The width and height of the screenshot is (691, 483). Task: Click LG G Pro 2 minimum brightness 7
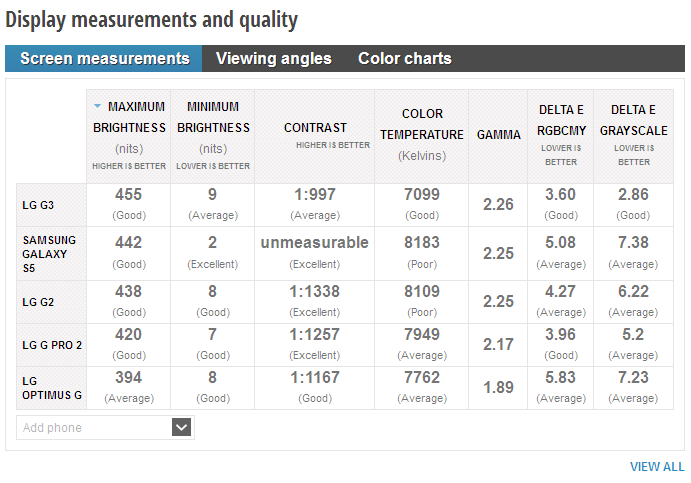tap(212, 334)
